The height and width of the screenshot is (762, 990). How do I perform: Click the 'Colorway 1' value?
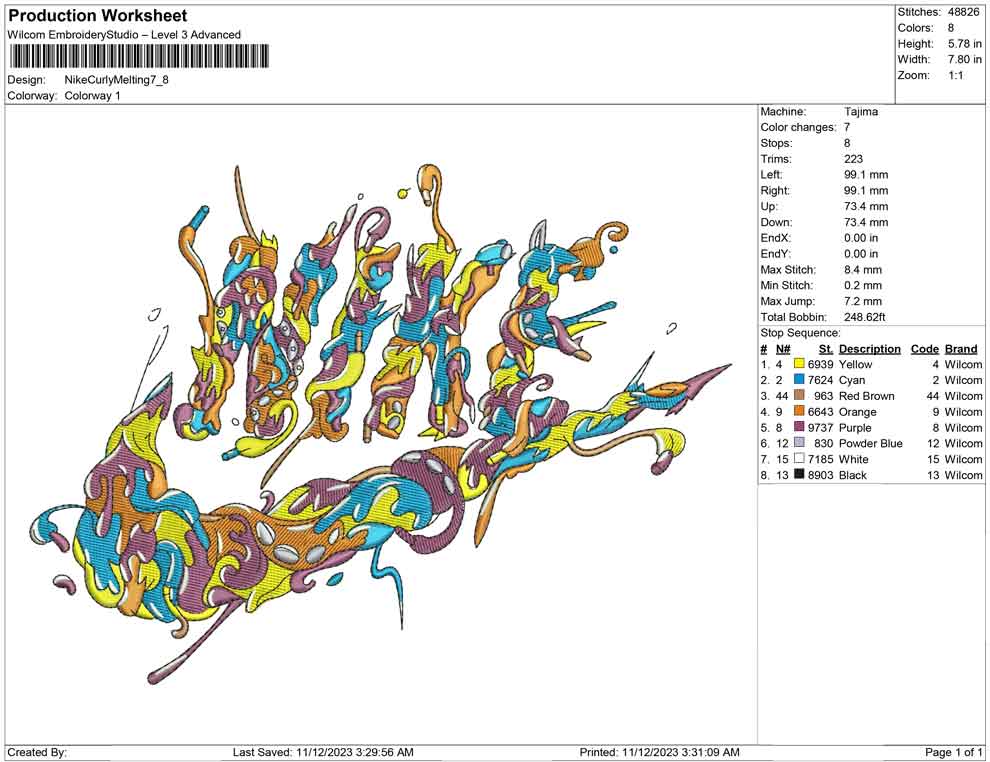point(92,96)
